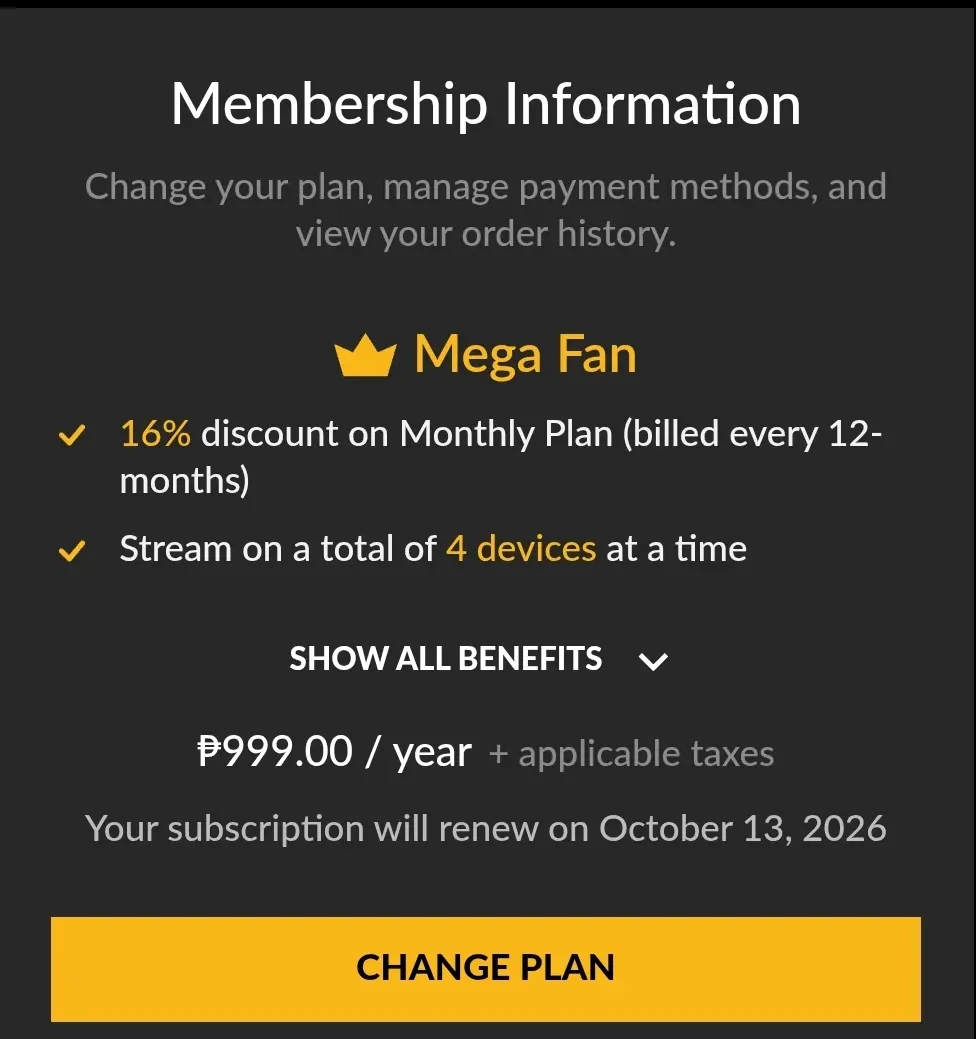Click the October 13, 2026 renewal date
The image size is (976, 1039).
coord(743,828)
